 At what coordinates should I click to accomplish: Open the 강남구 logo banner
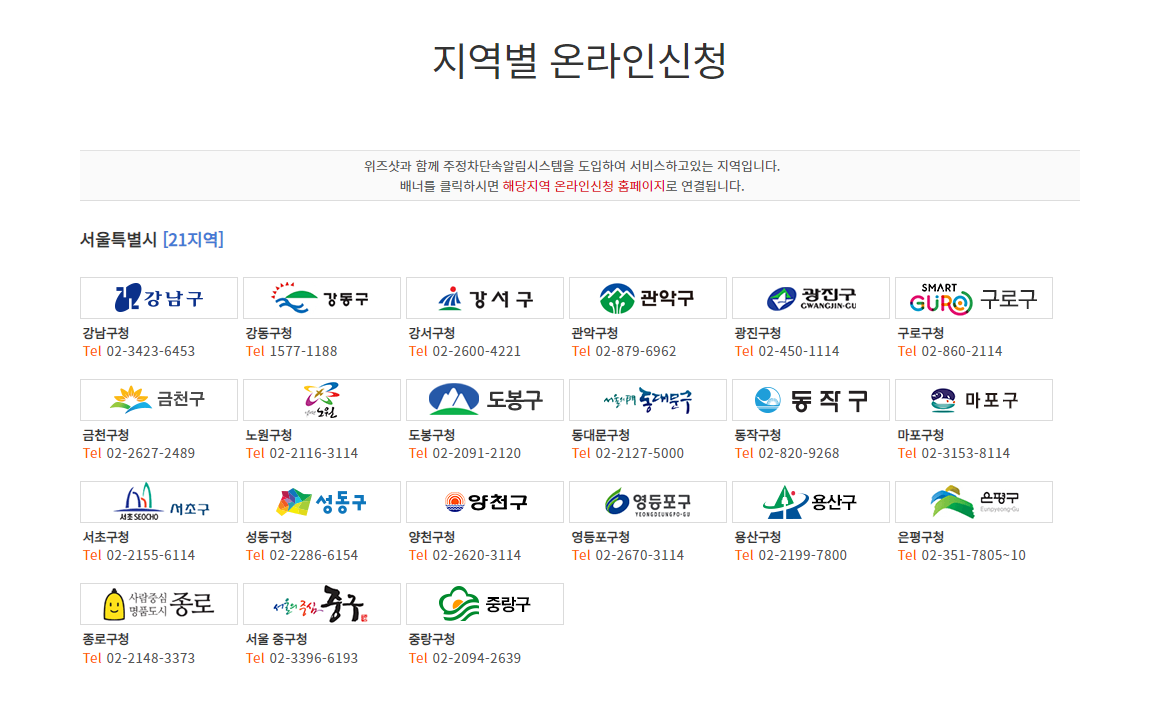[159, 298]
